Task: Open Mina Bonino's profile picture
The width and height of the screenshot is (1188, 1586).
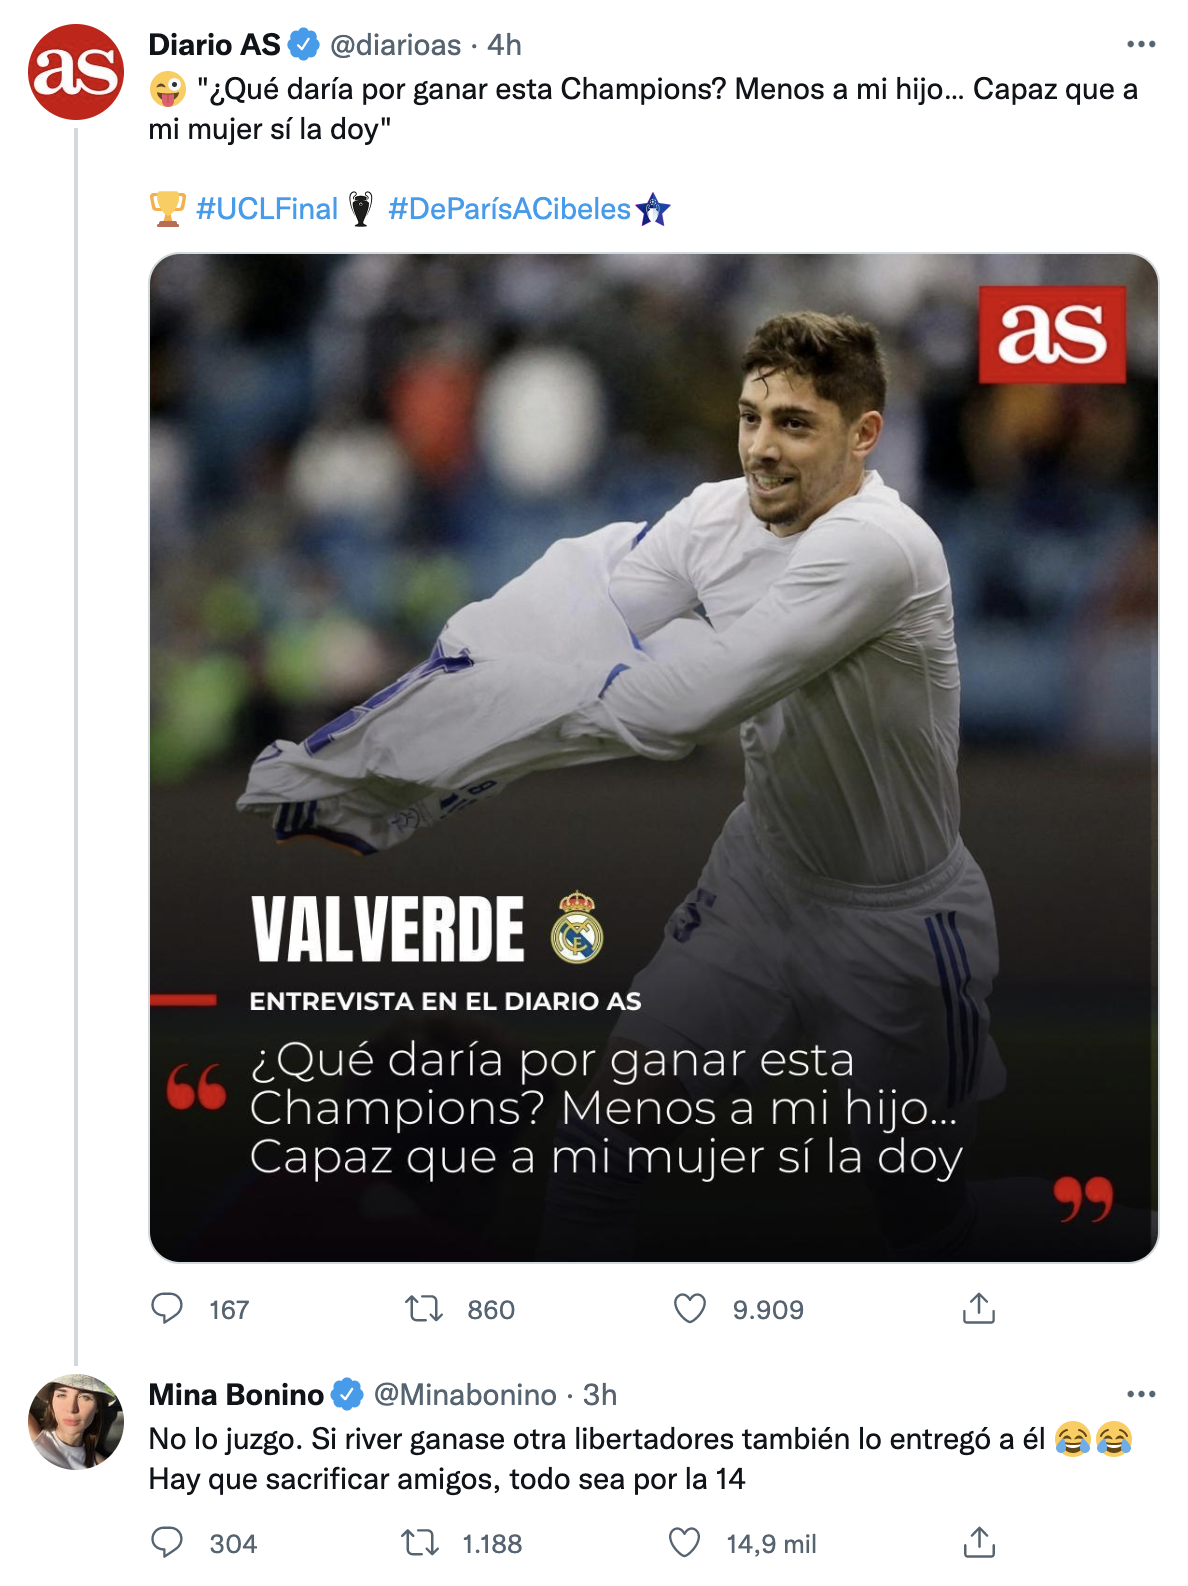Action: point(76,1421)
